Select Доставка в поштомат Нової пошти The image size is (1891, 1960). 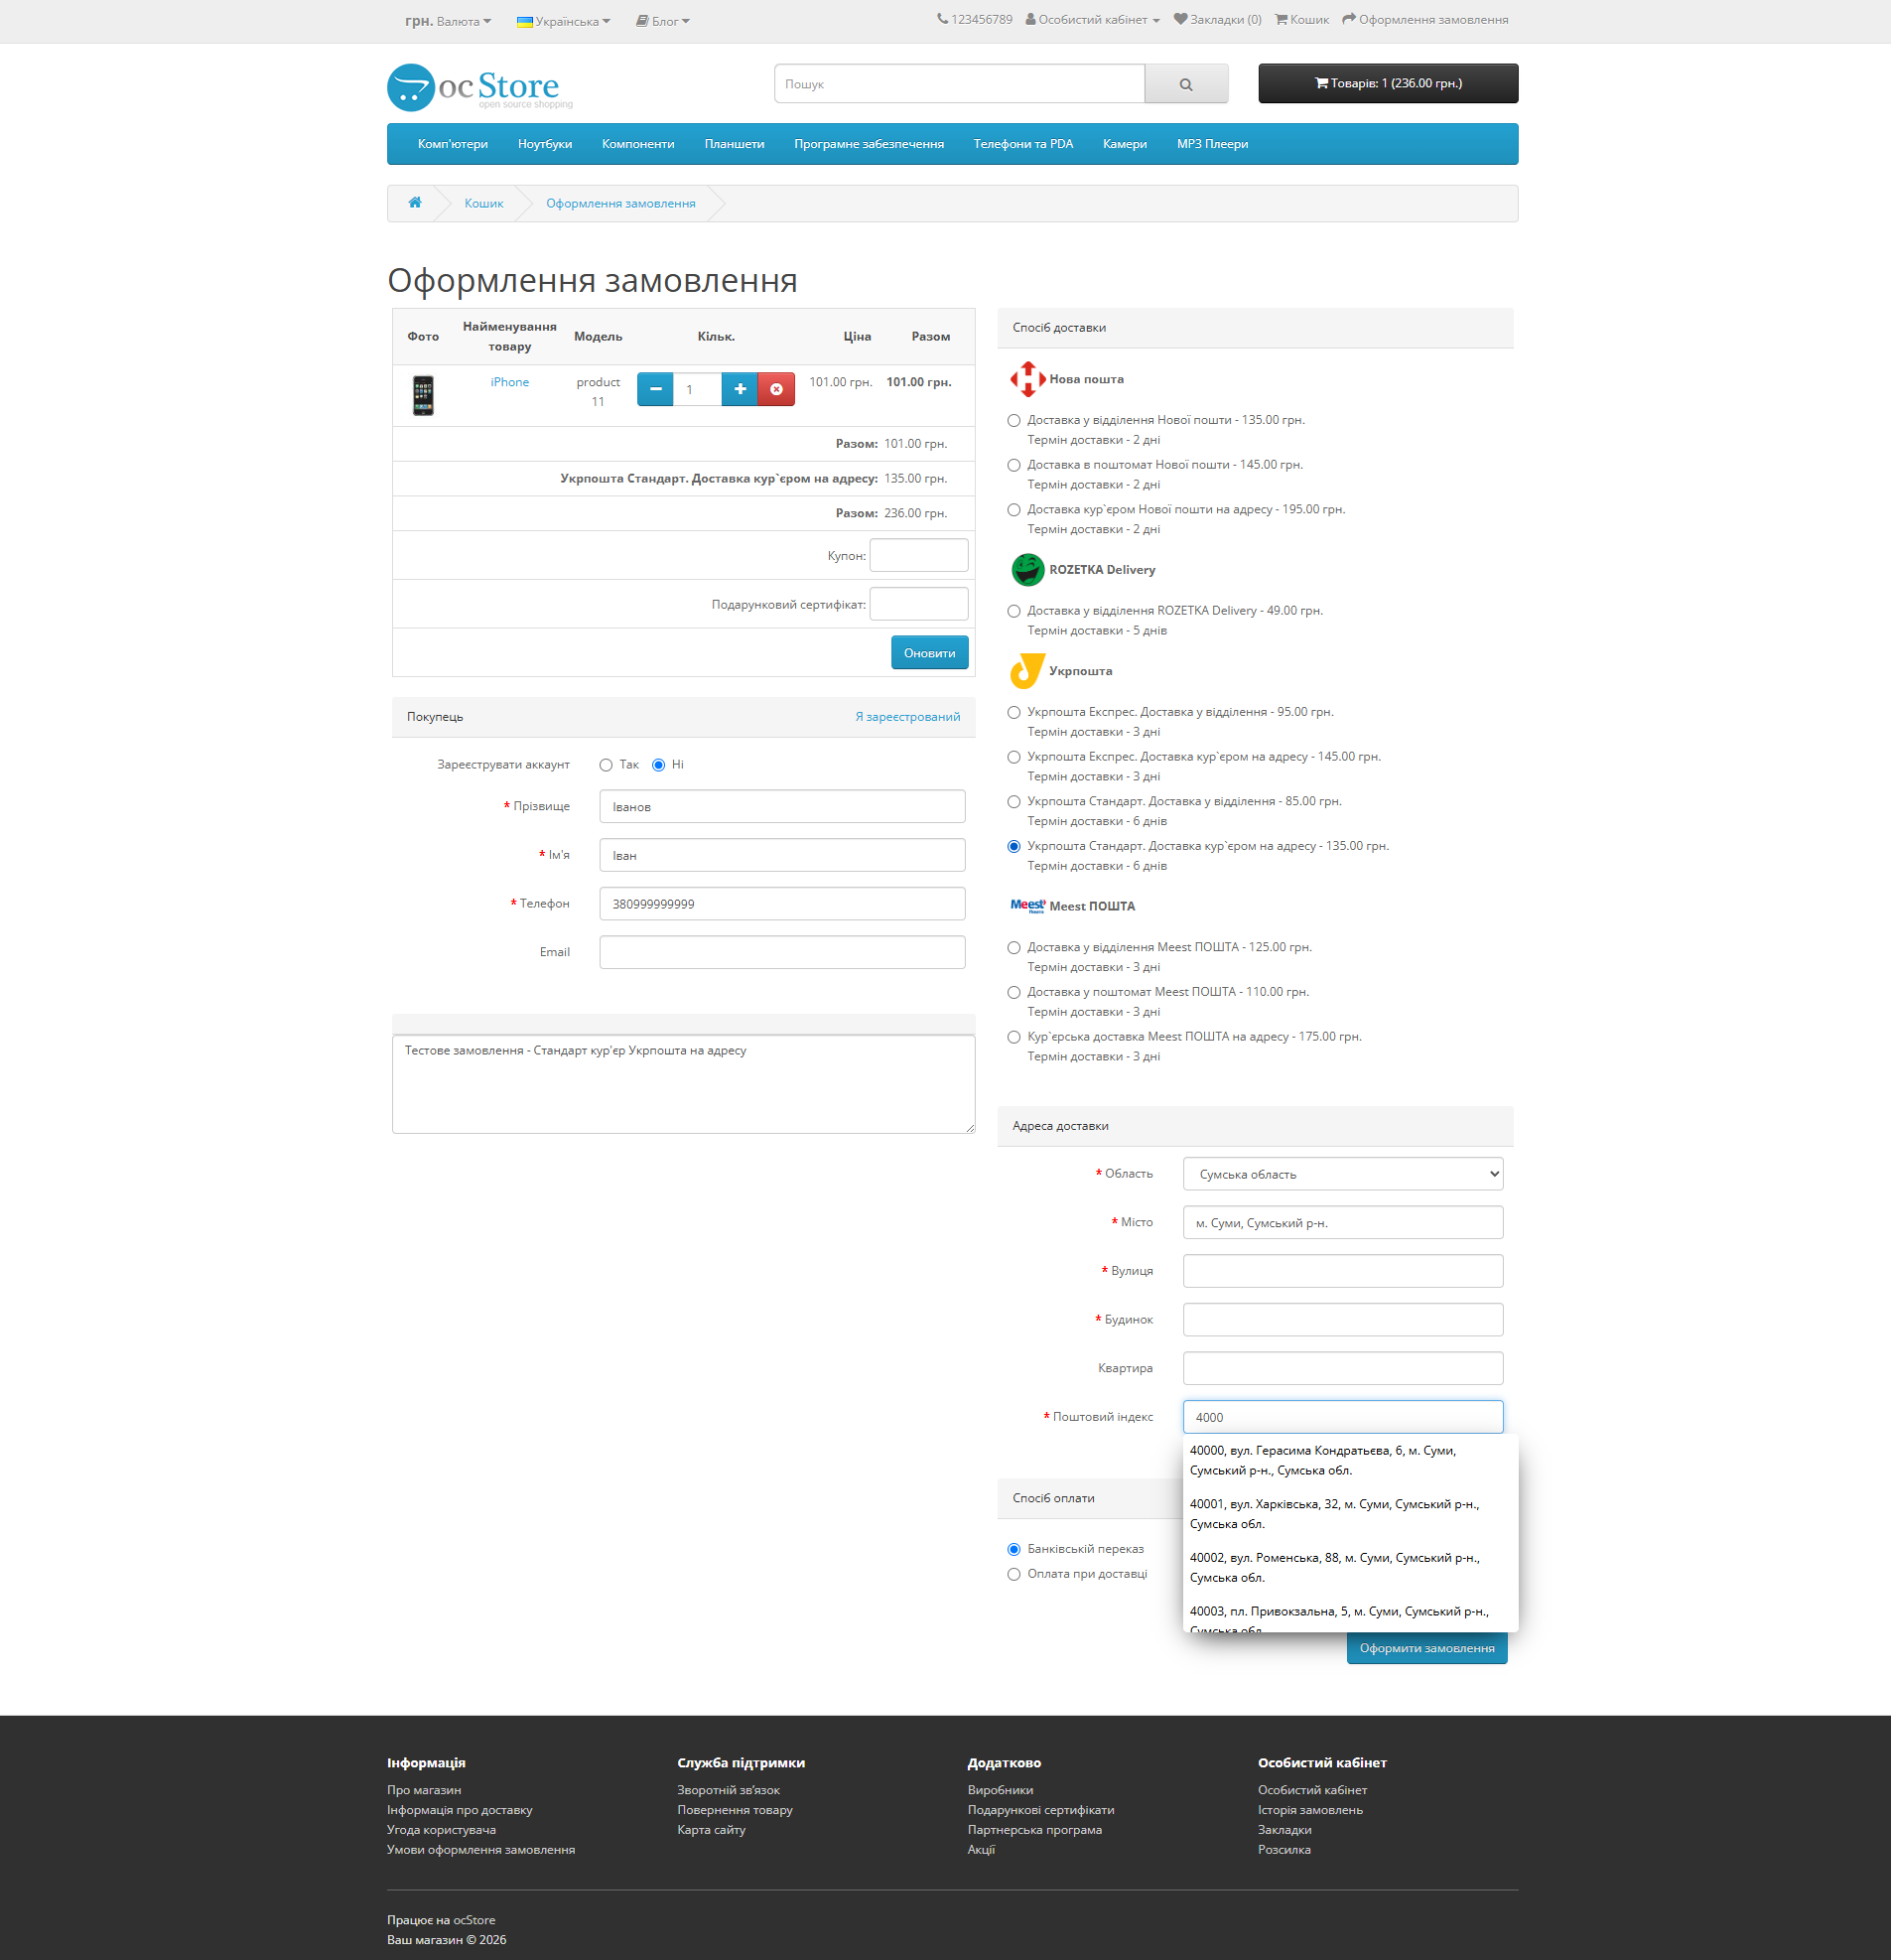(1014, 466)
